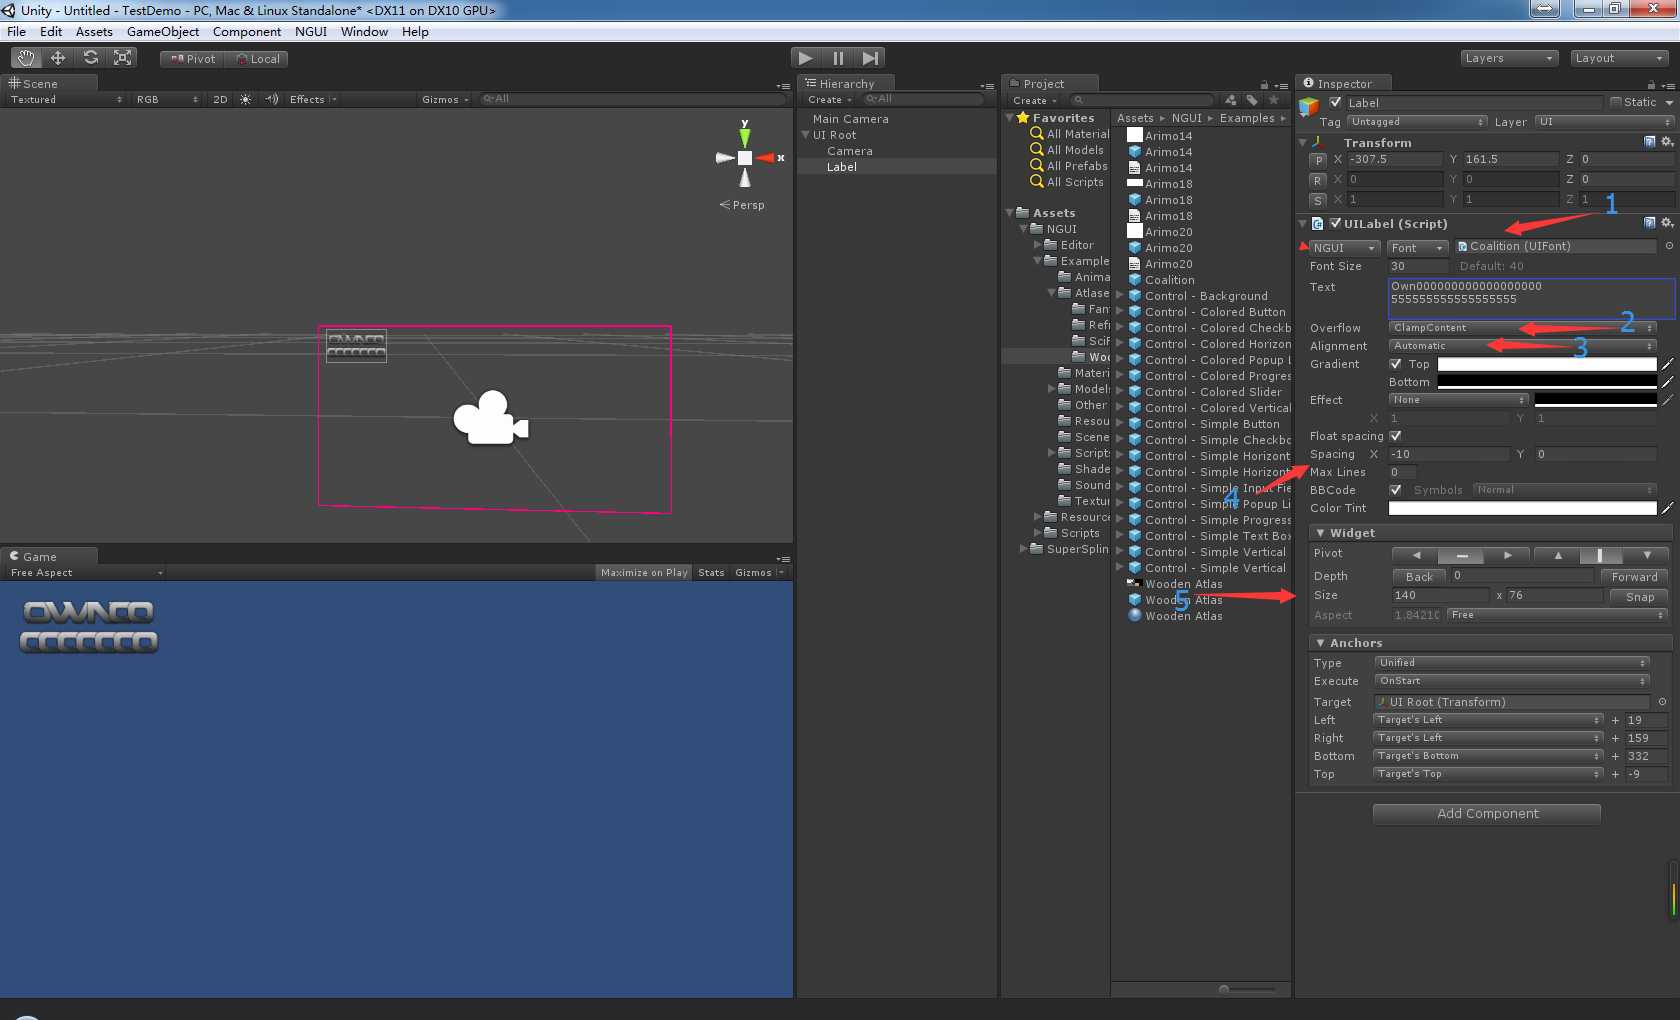Toggle the Label active checkbox
Screen dimensions: 1680x1020
1335,102
